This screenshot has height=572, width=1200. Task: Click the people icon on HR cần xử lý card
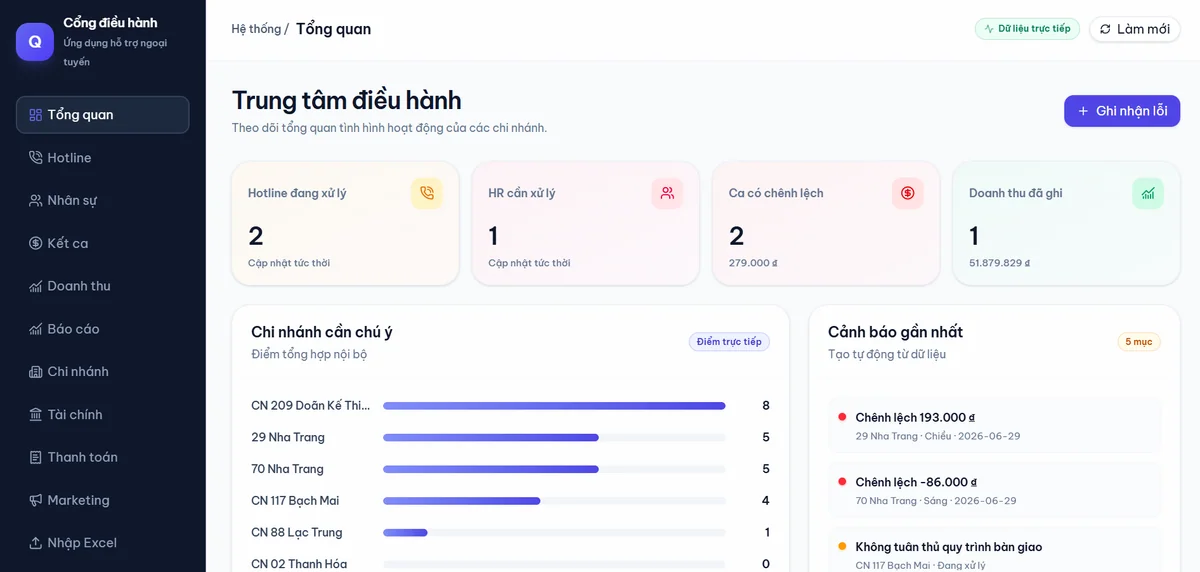[667, 193]
